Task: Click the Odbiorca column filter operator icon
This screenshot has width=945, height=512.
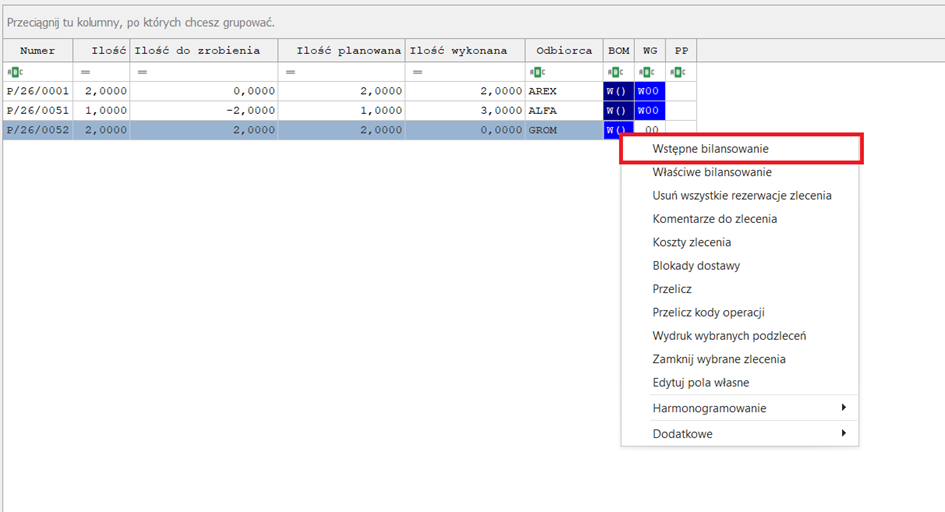Action: [x=537, y=72]
